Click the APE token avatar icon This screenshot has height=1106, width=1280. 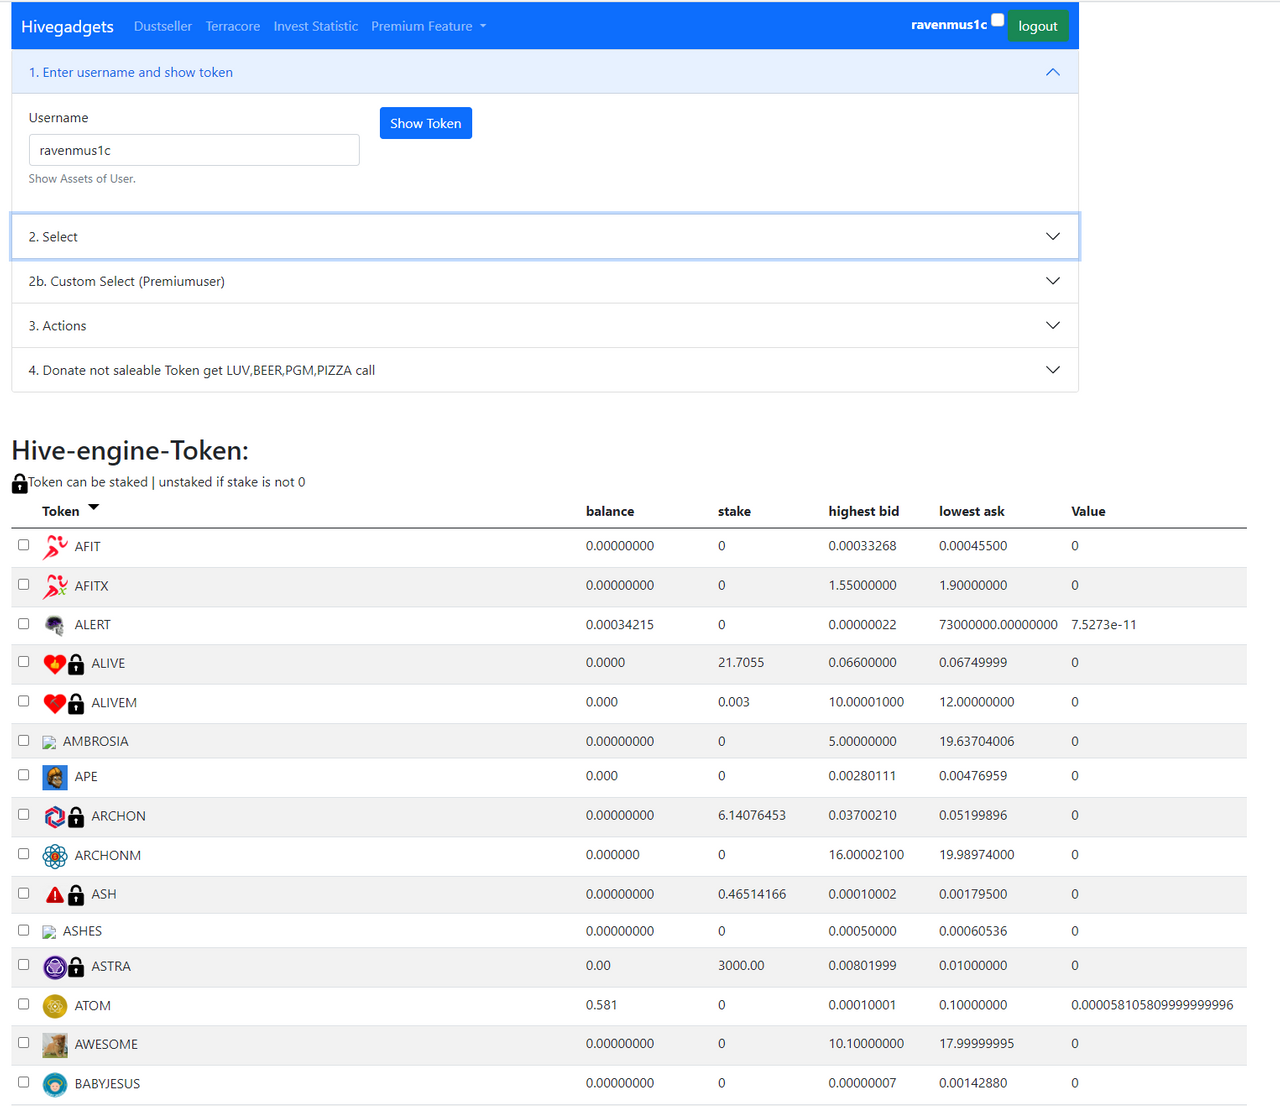pos(55,777)
